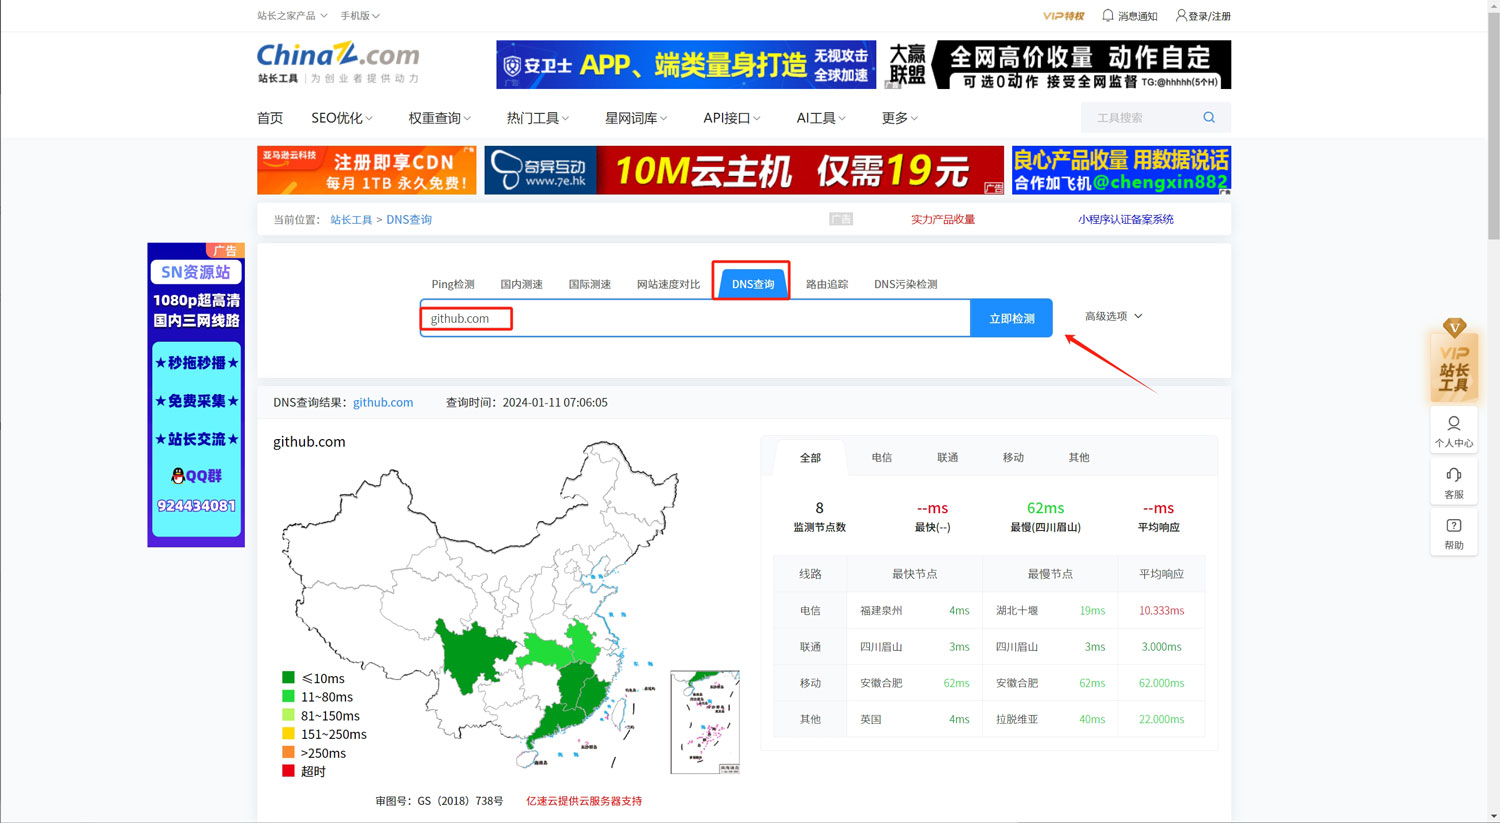Click the 大赢联盟 banner ad
The width and height of the screenshot is (1500, 823).
tap(1057, 65)
